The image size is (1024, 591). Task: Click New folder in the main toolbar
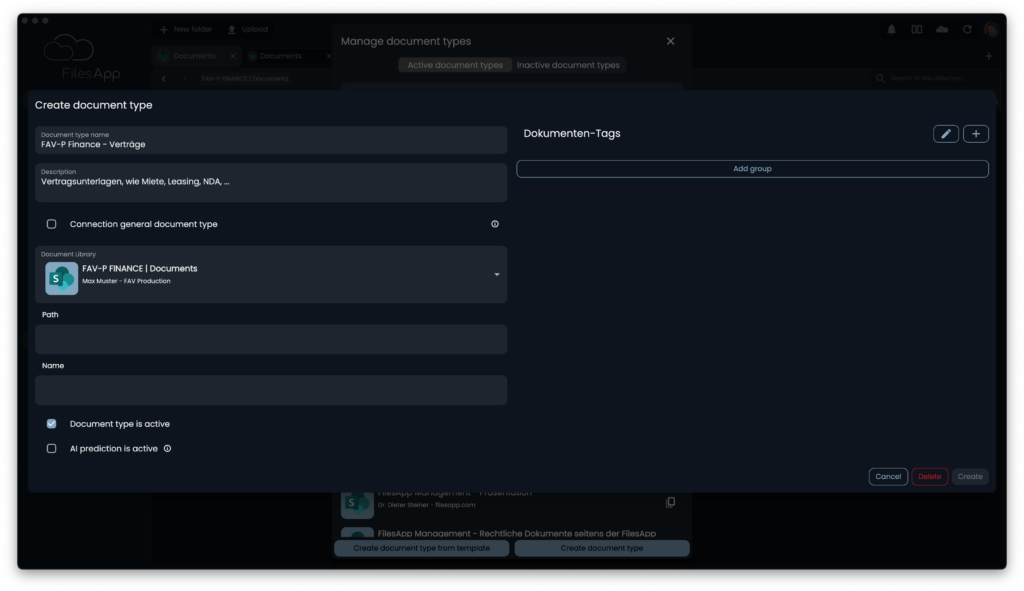186,29
